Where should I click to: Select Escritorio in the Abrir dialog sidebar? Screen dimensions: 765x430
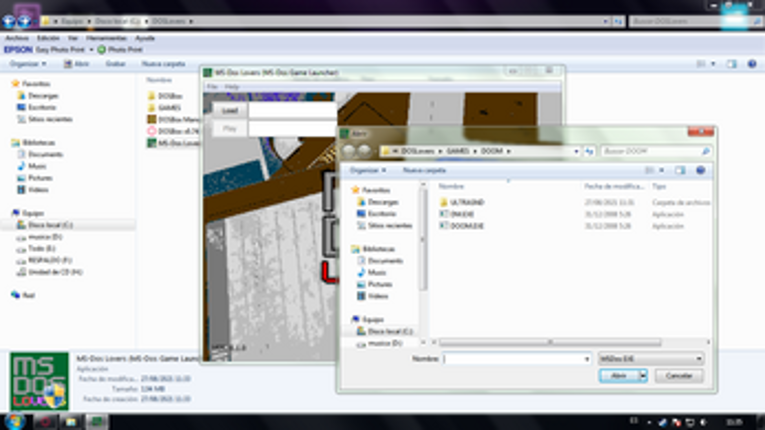376,214
